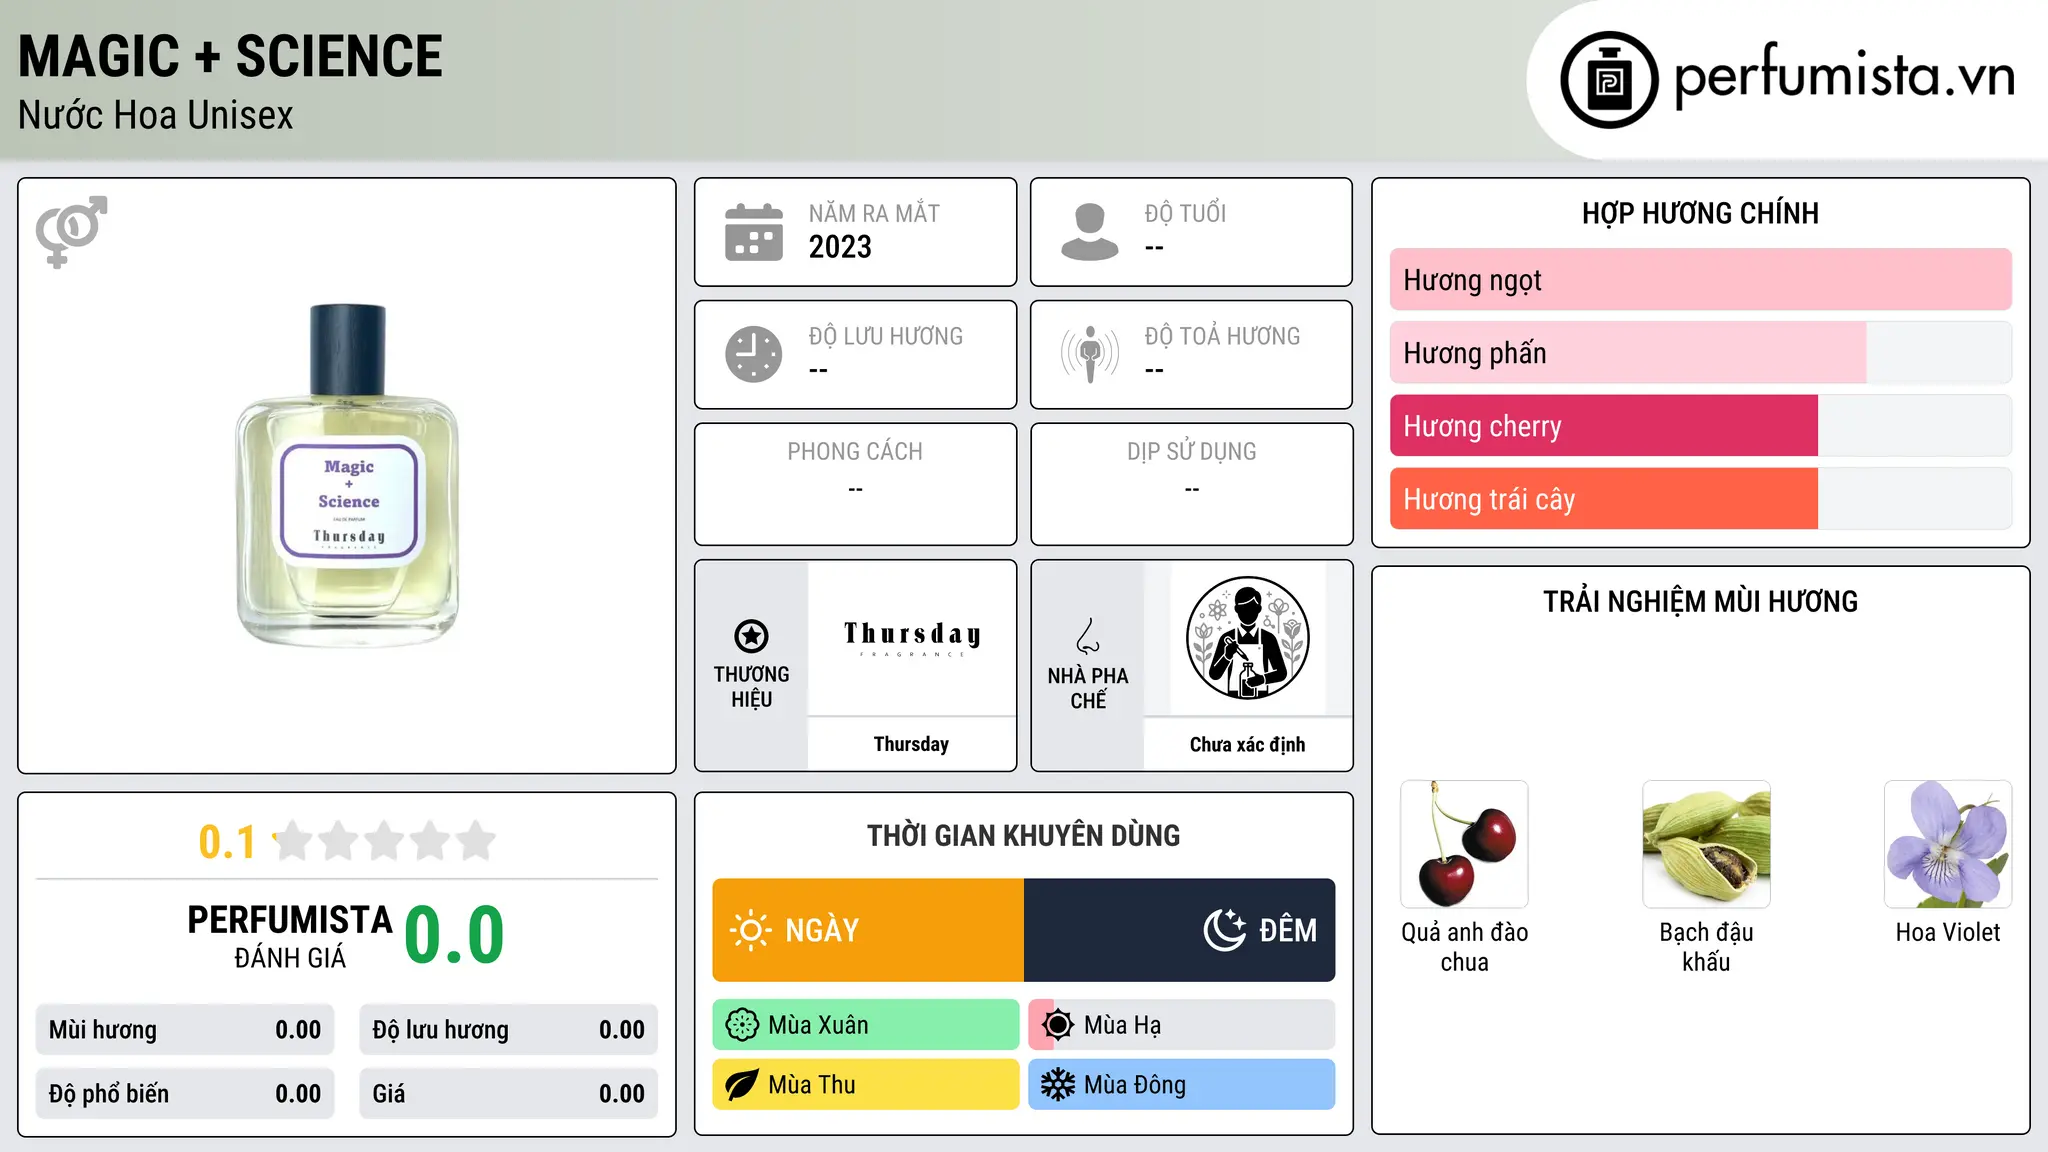Click the Giá score box
This screenshot has width=2048, height=1152.
pyautogui.click(x=508, y=1094)
